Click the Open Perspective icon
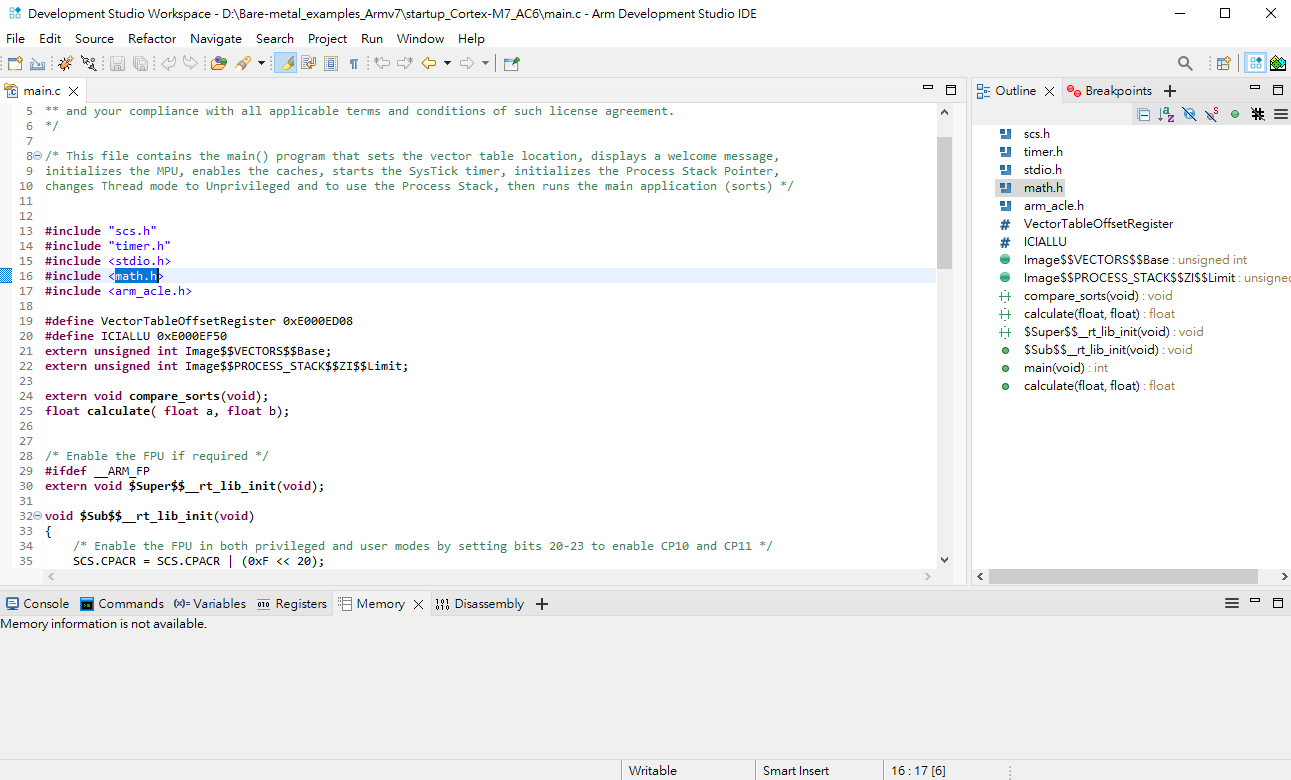 click(1223, 63)
